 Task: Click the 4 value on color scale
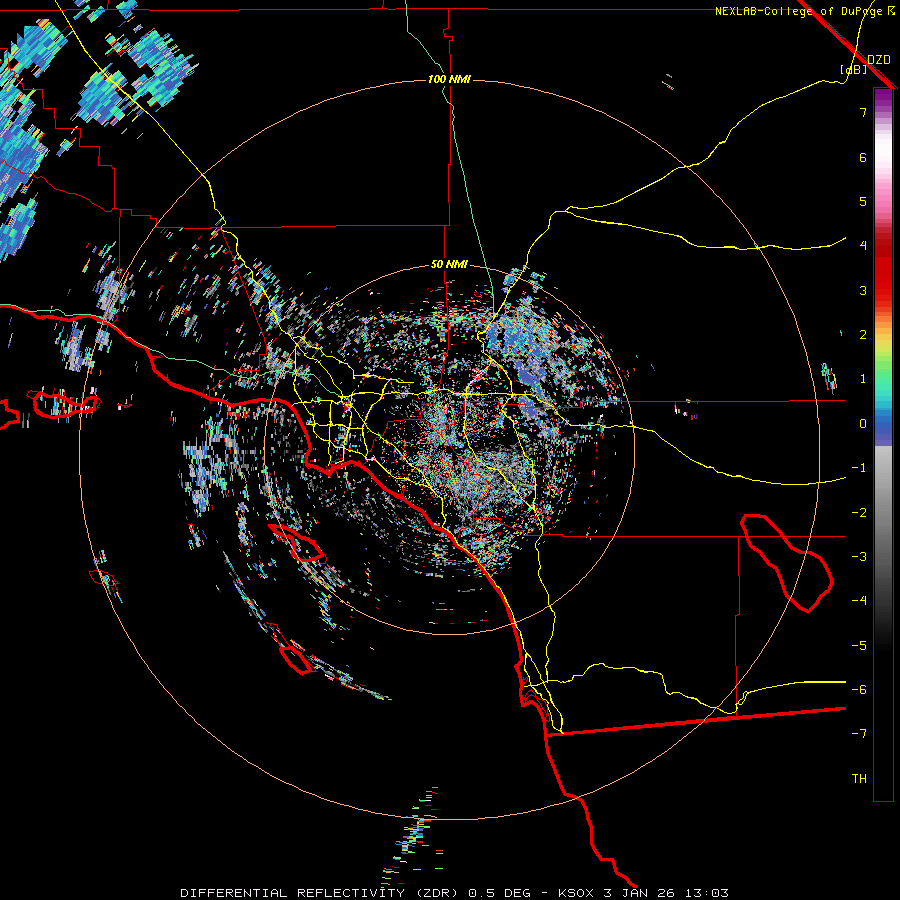pos(863,246)
